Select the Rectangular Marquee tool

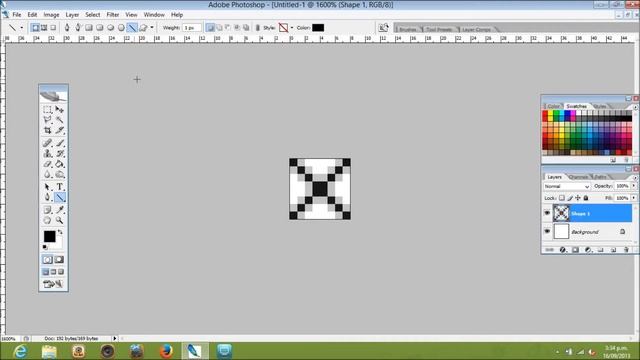(47, 109)
